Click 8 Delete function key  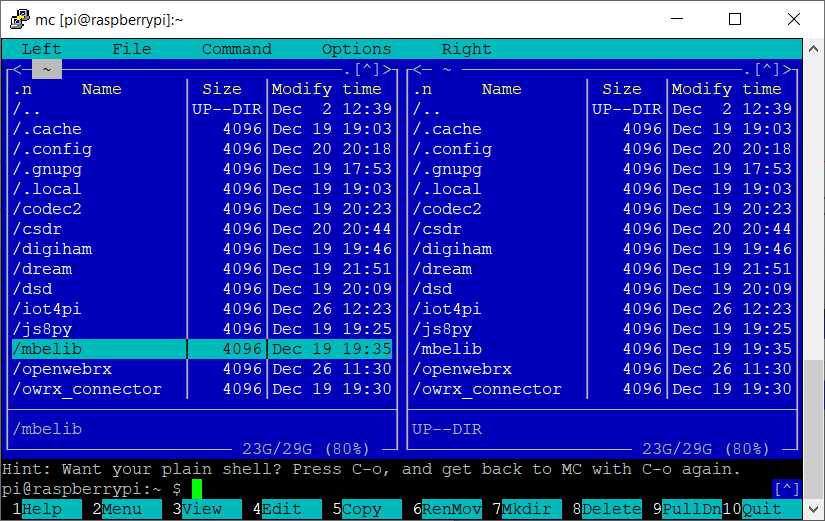point(607,509)
